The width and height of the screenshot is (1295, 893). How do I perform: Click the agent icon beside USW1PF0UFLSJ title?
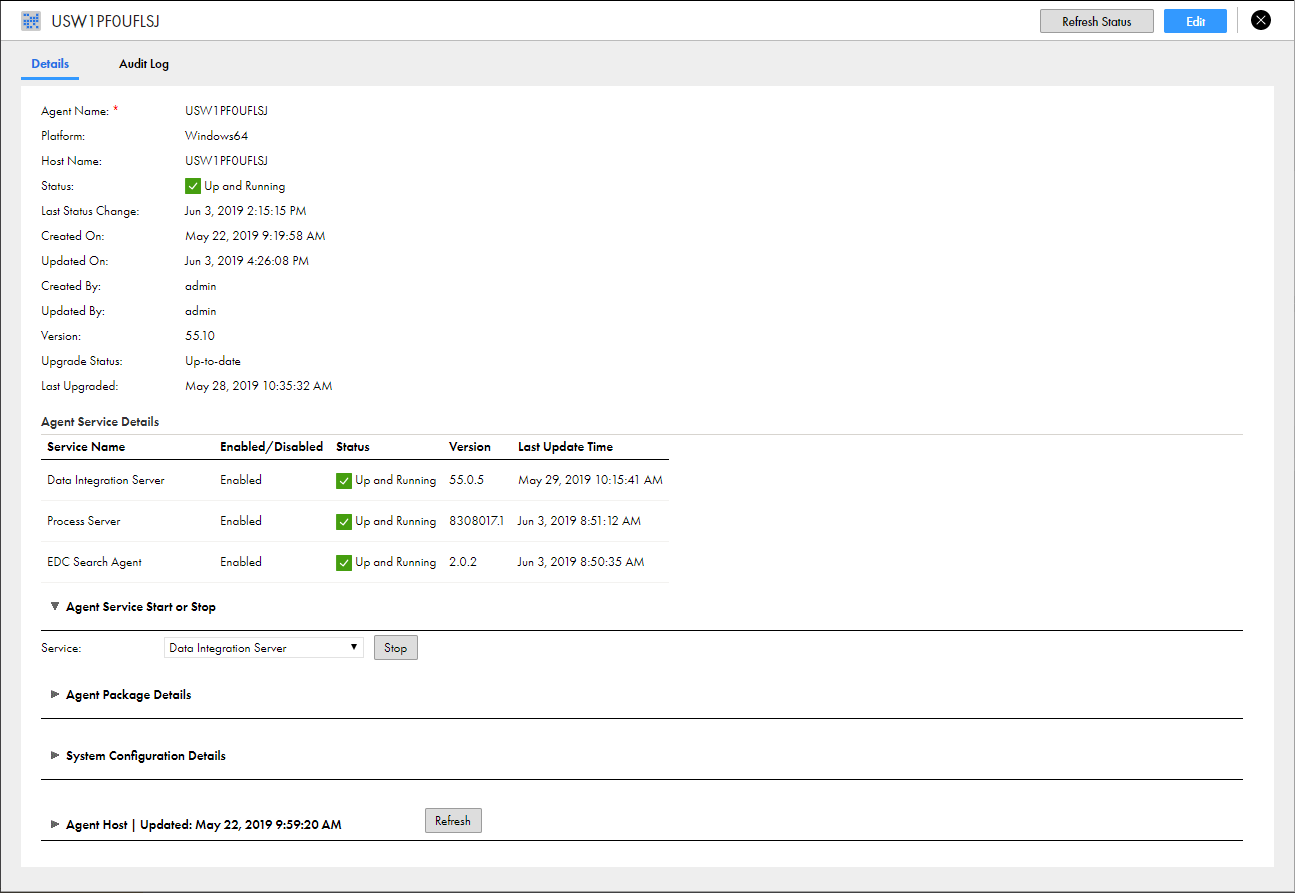click(x=31, y=21)
